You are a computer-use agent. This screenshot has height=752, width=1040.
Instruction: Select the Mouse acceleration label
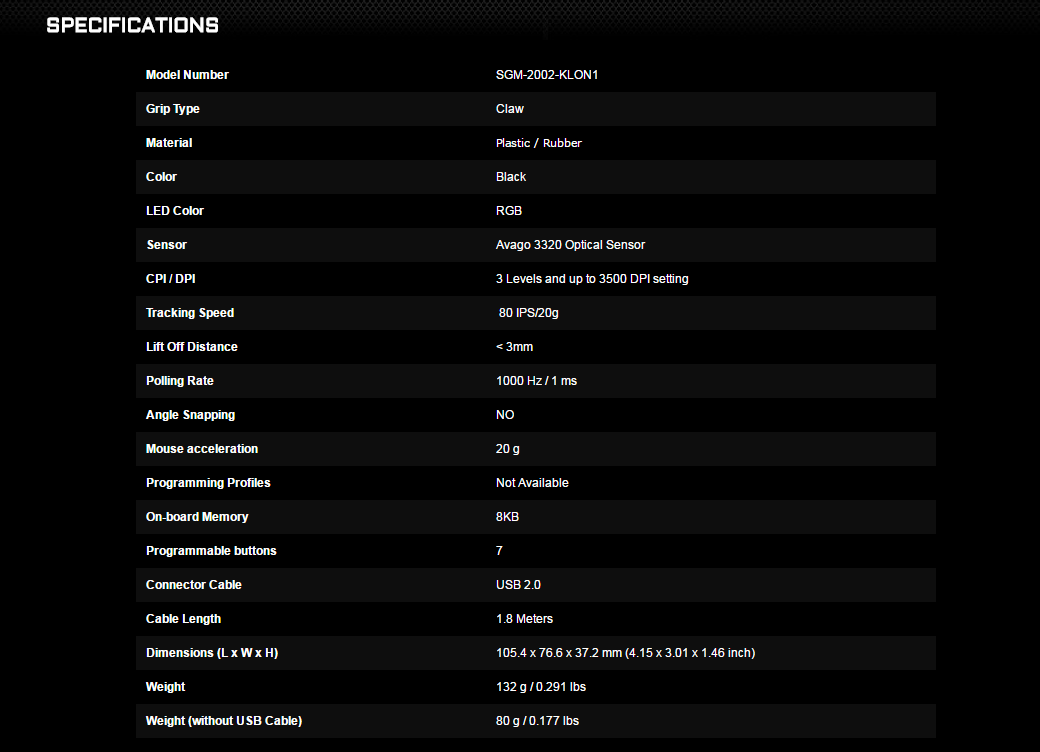pos(202,449)
